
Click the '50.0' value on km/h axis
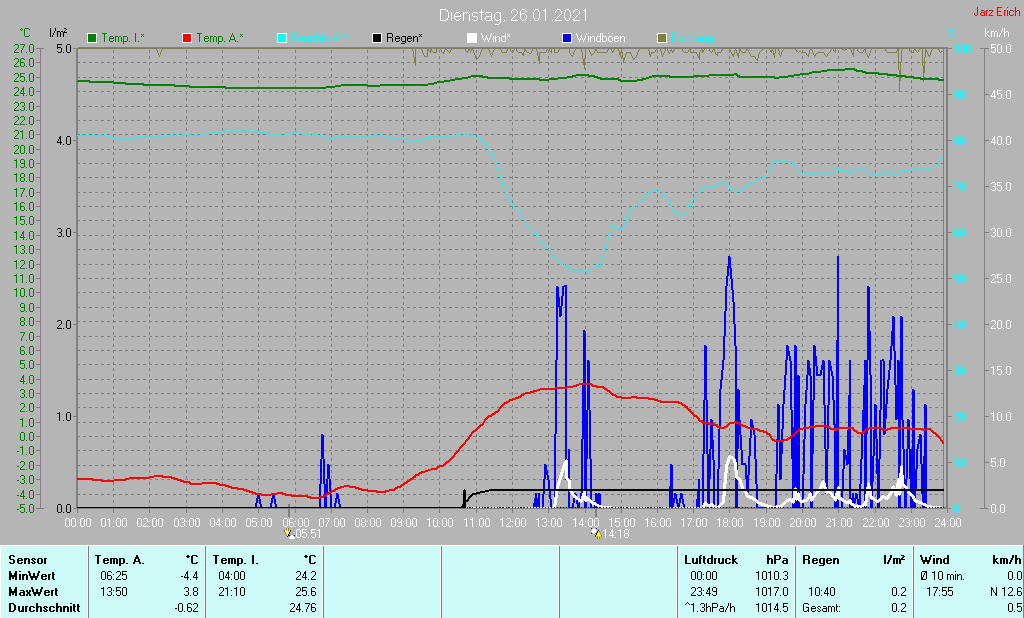[1001, 48]
